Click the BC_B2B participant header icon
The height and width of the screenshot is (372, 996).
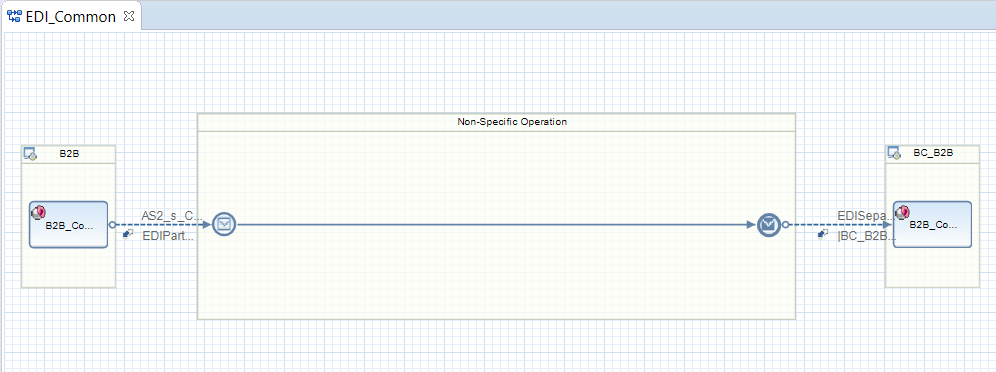click(x=895, y=154)
